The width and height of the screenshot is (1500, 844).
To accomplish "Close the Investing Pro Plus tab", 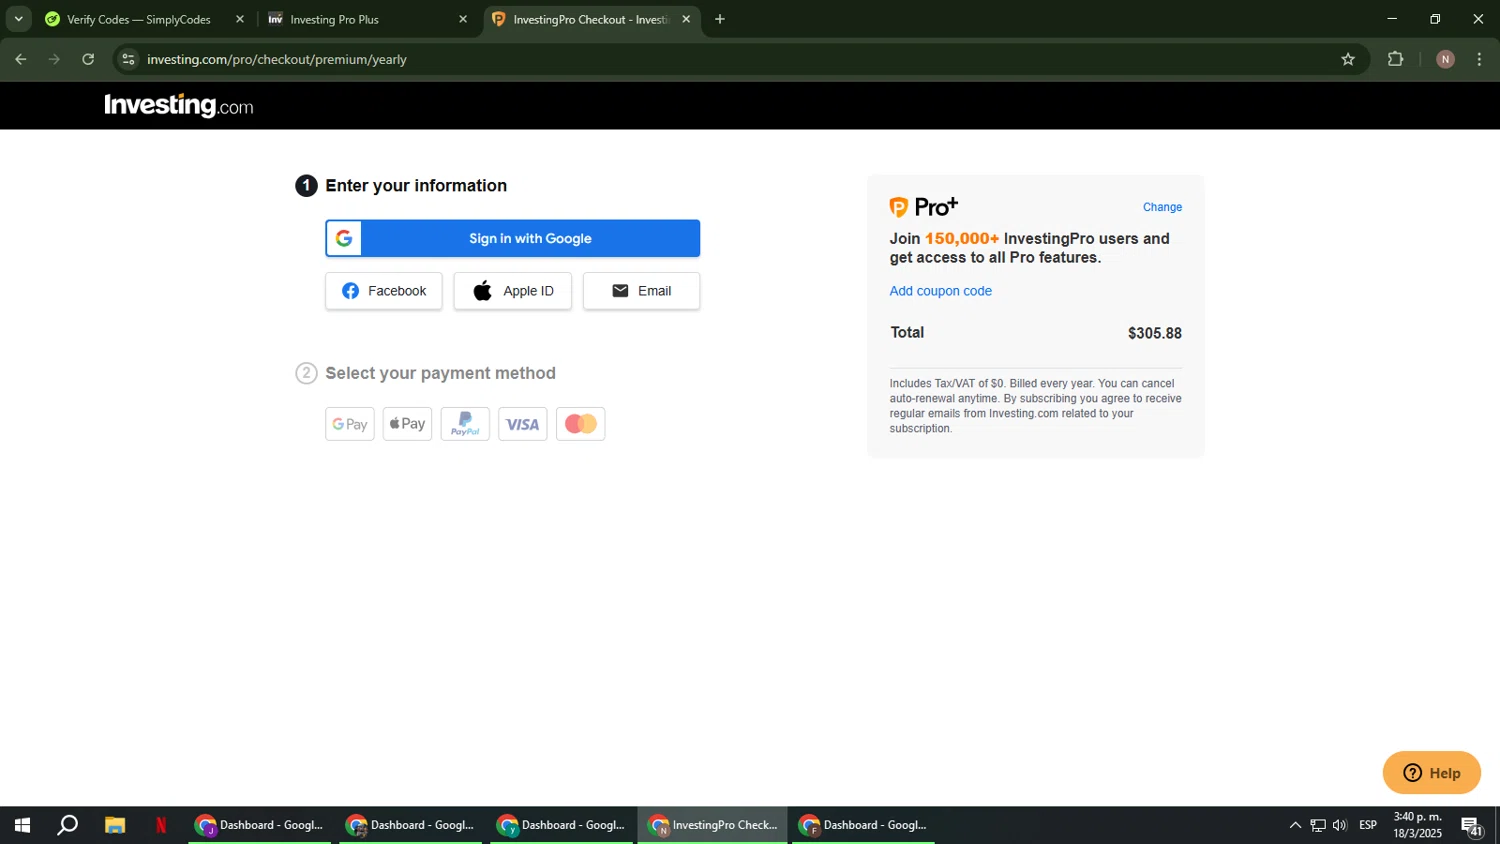I will click(x=463, y=19).
